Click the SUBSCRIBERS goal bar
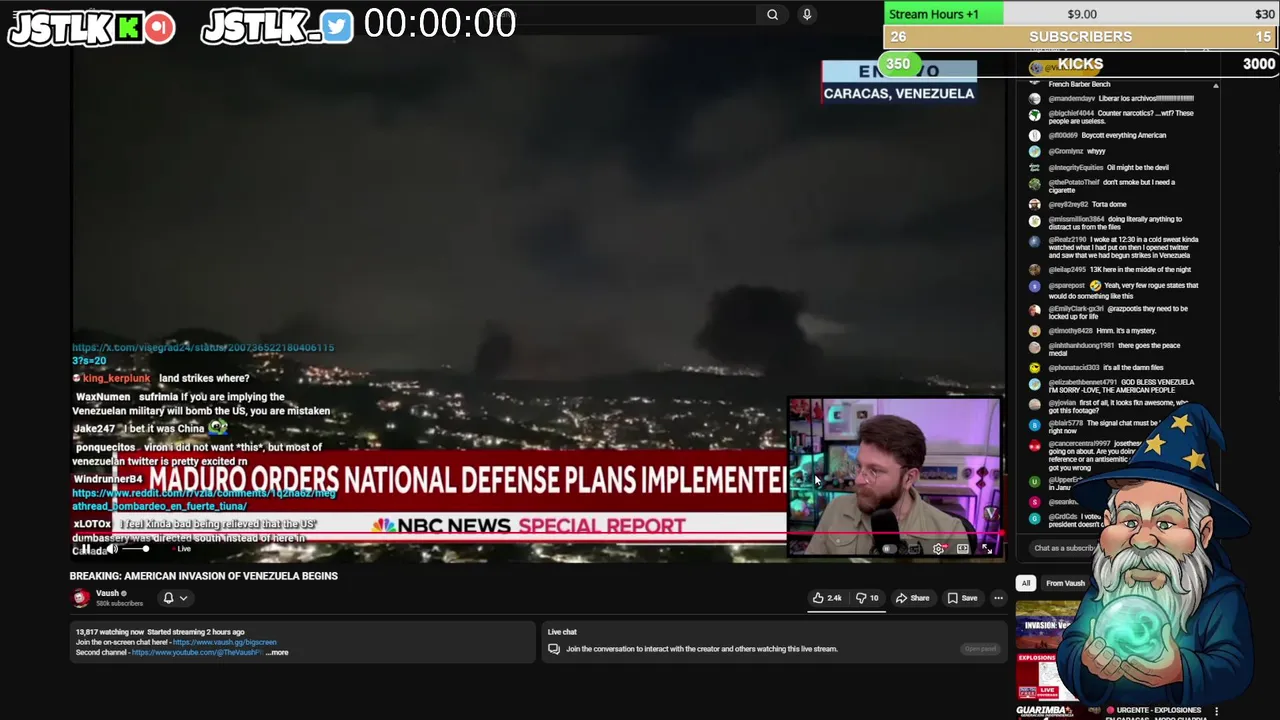This screenshot has height=720, width=1280. click(x=1081, y=37)
